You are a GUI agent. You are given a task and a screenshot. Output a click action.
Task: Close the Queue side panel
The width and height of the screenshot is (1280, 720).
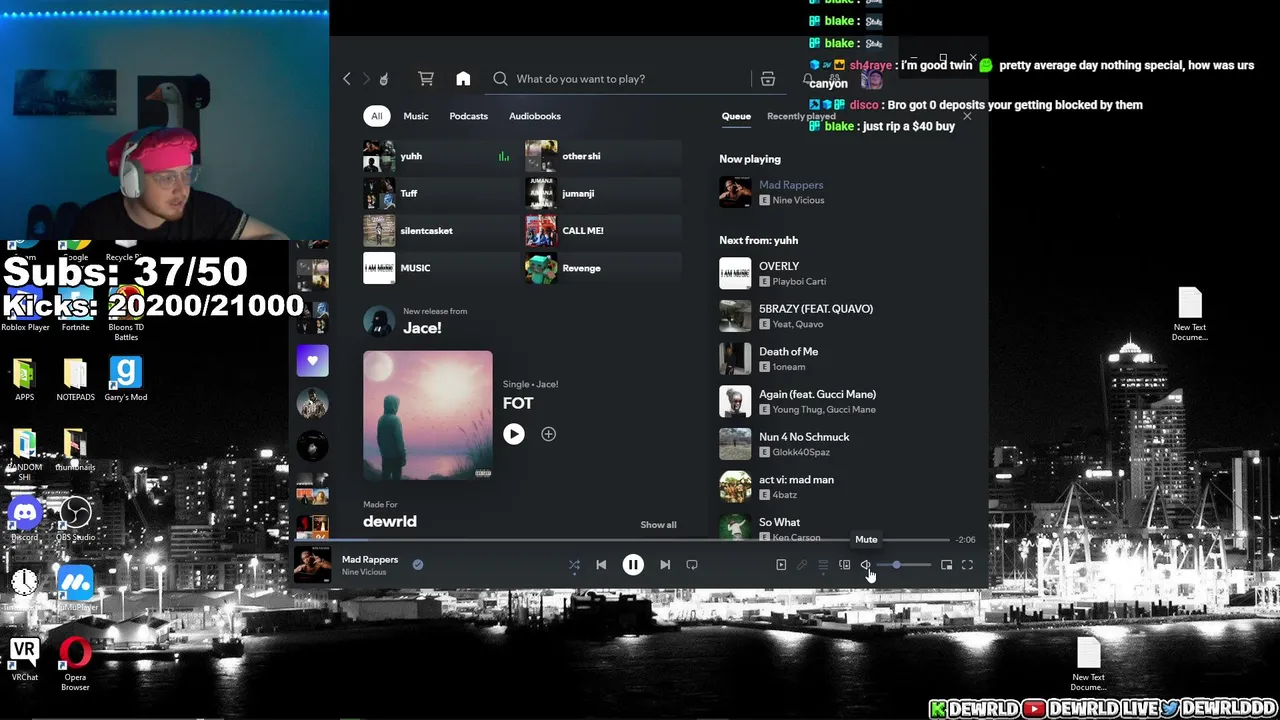pos(967,116)
